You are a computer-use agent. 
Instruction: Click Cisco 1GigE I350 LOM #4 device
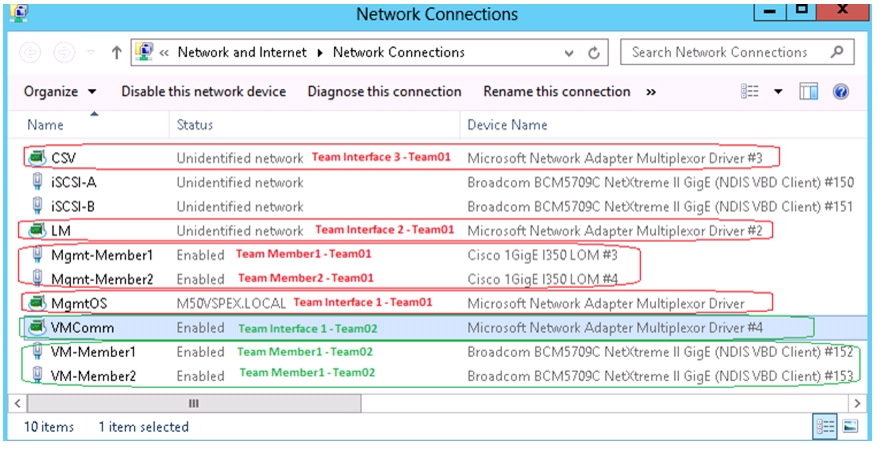tap(542, 279)
